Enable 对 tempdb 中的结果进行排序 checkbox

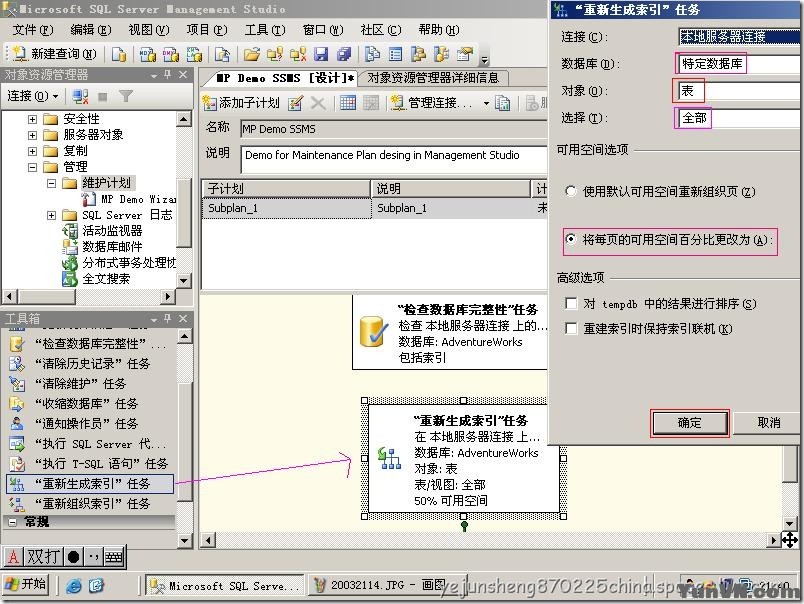571,304
